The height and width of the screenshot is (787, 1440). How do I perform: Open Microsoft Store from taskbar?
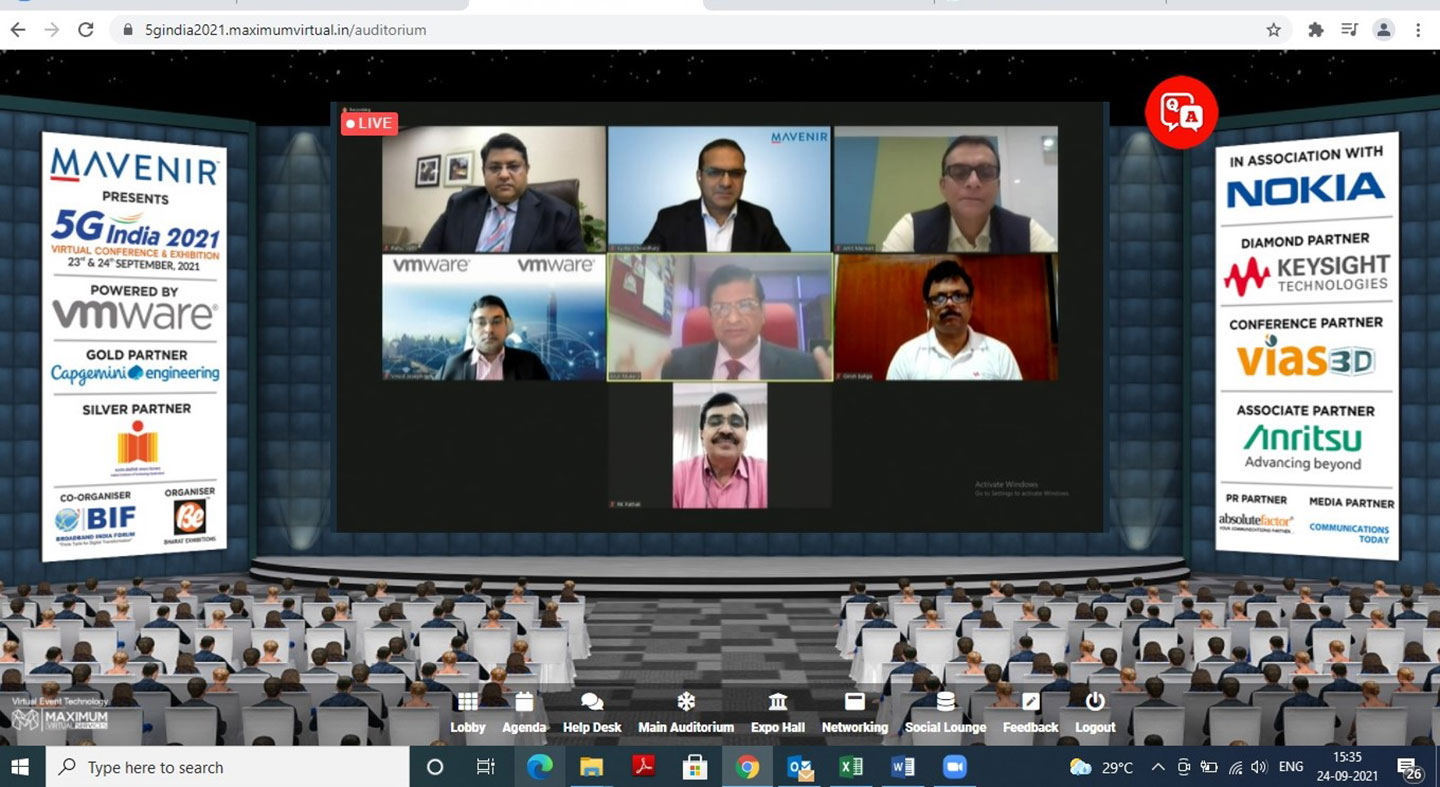coord(695,767)
